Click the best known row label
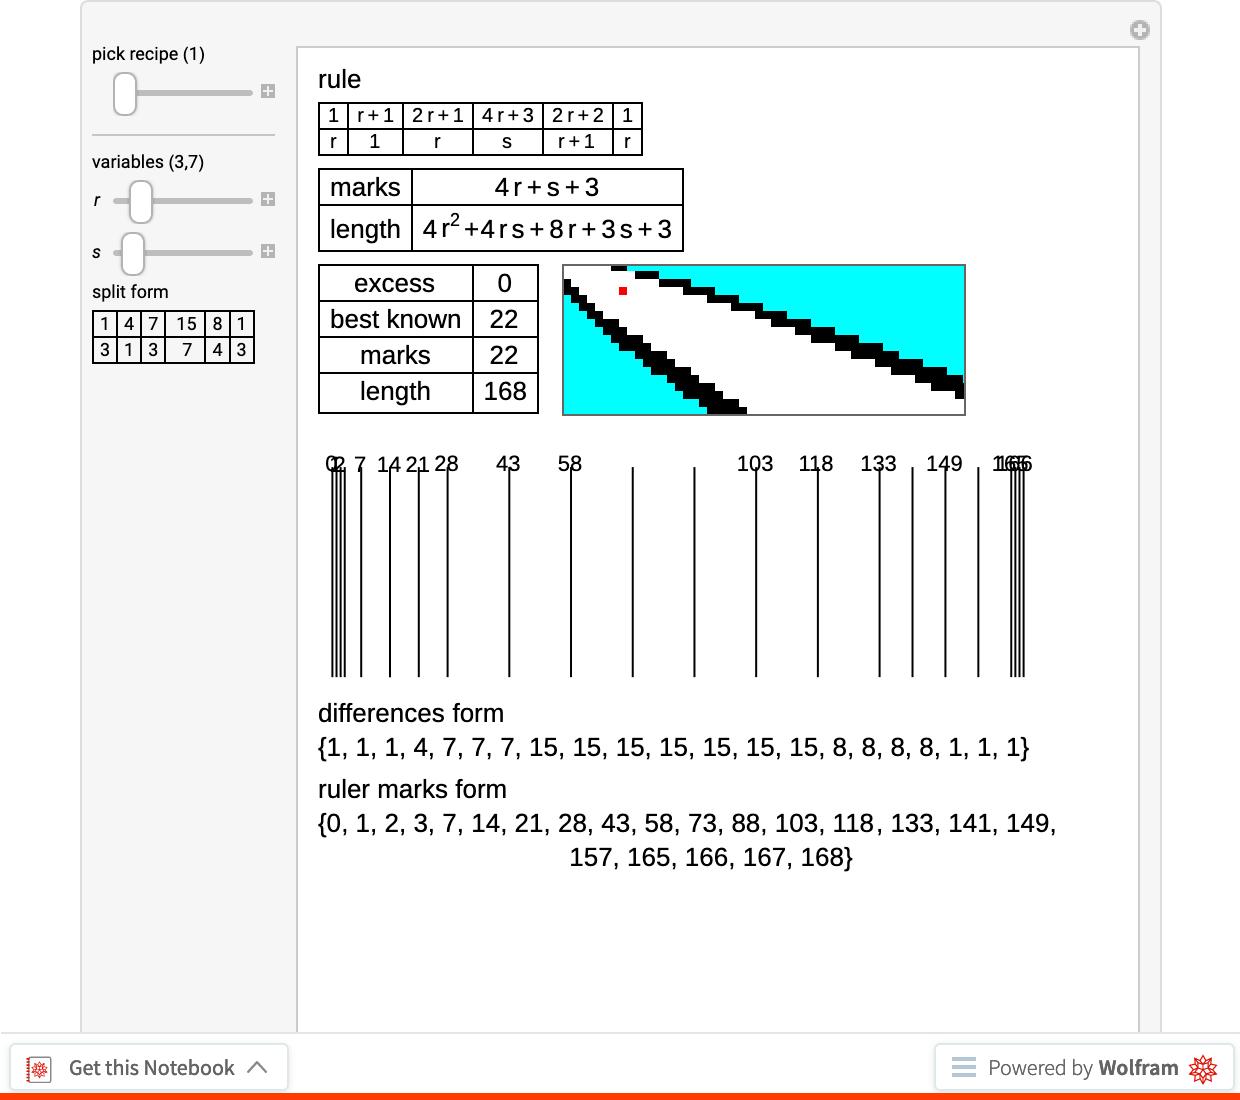 tap(396, 320)
